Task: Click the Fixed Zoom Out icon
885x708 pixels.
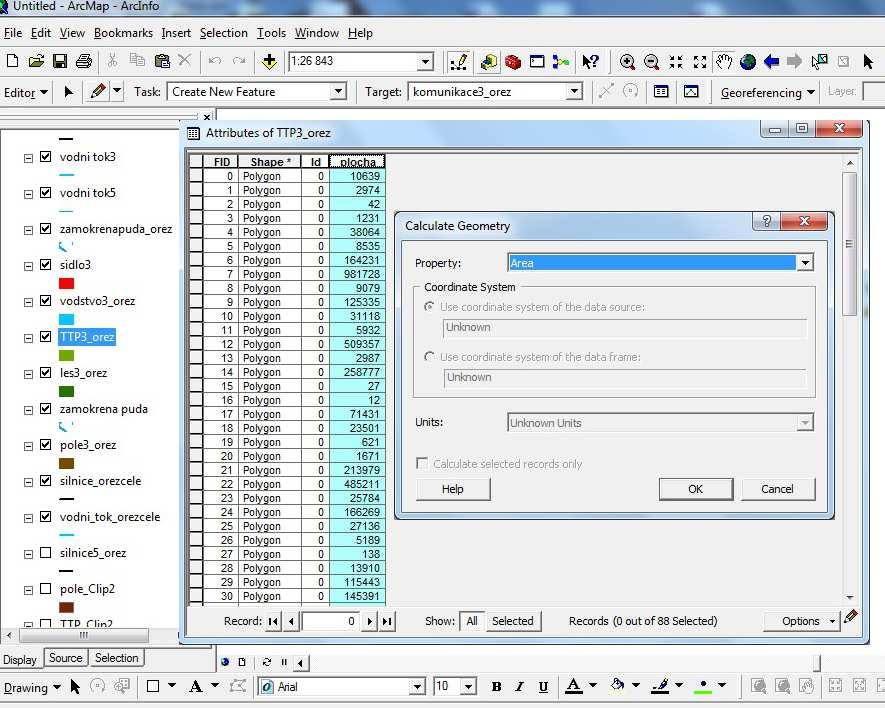Action: pos(700,61)
